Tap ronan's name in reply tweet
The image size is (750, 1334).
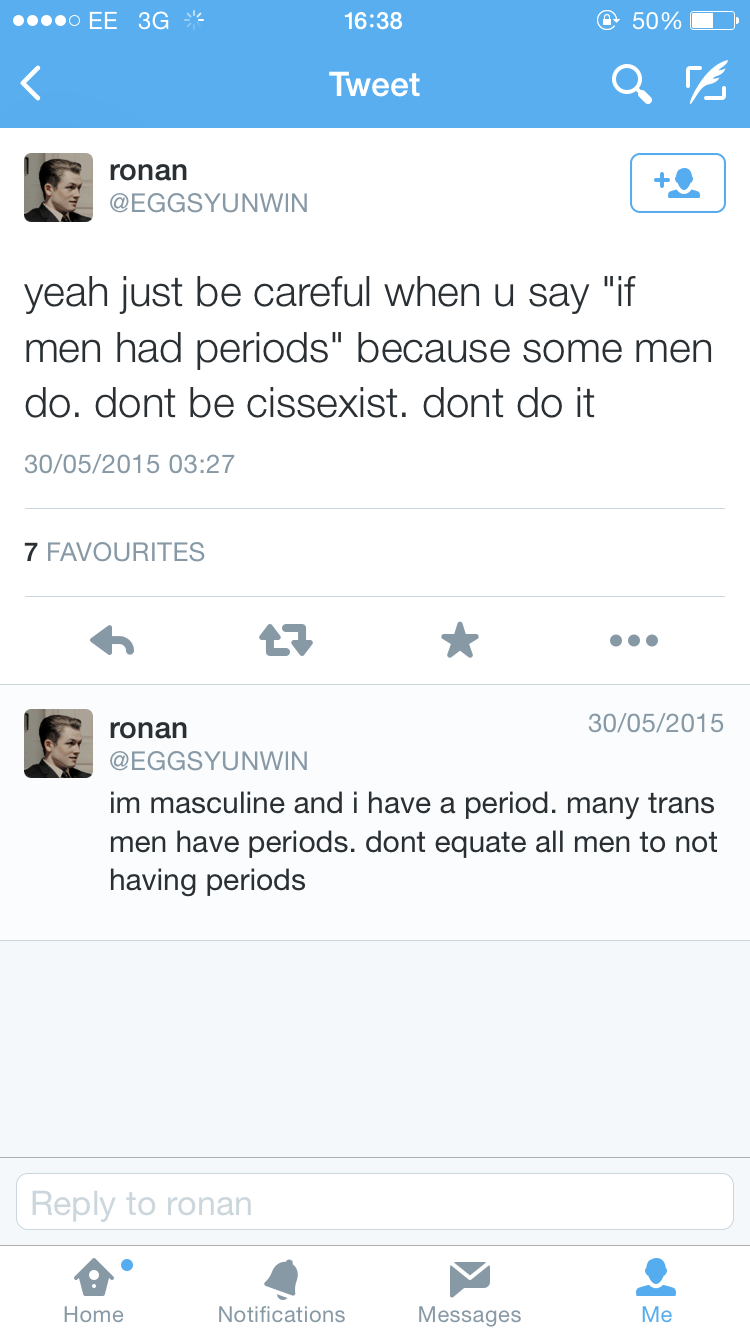tap(148, 727)
